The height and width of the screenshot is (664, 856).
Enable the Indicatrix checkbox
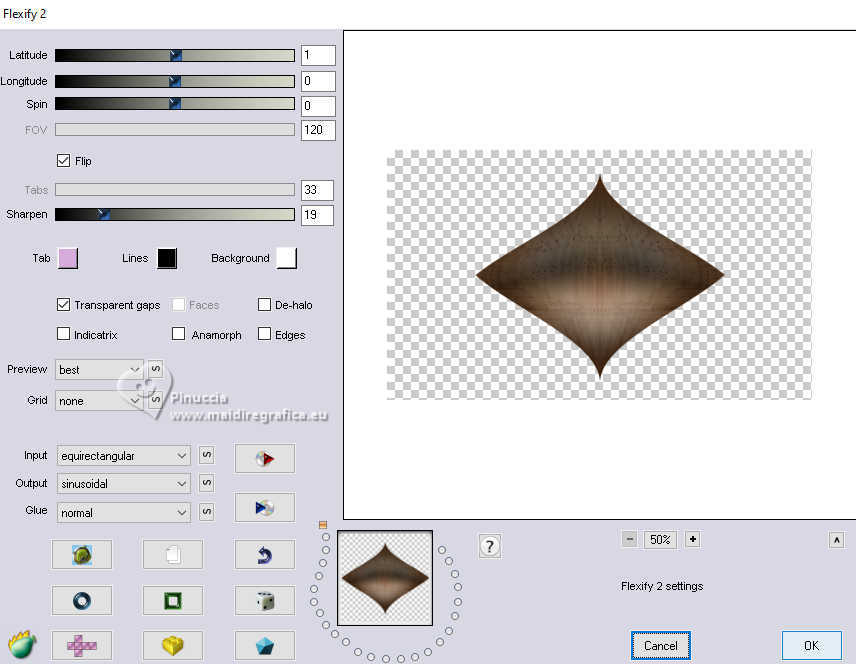(63, 334)
